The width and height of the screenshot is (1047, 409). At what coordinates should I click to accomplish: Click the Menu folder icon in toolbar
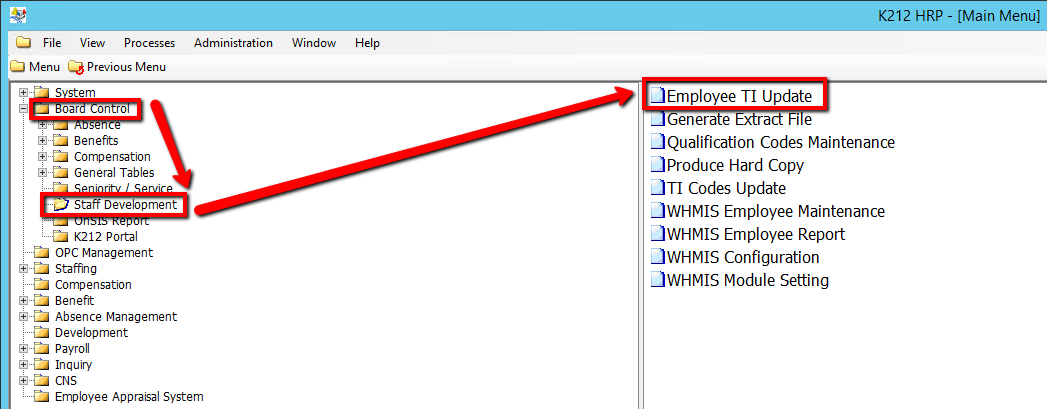(x=17, y=67)
